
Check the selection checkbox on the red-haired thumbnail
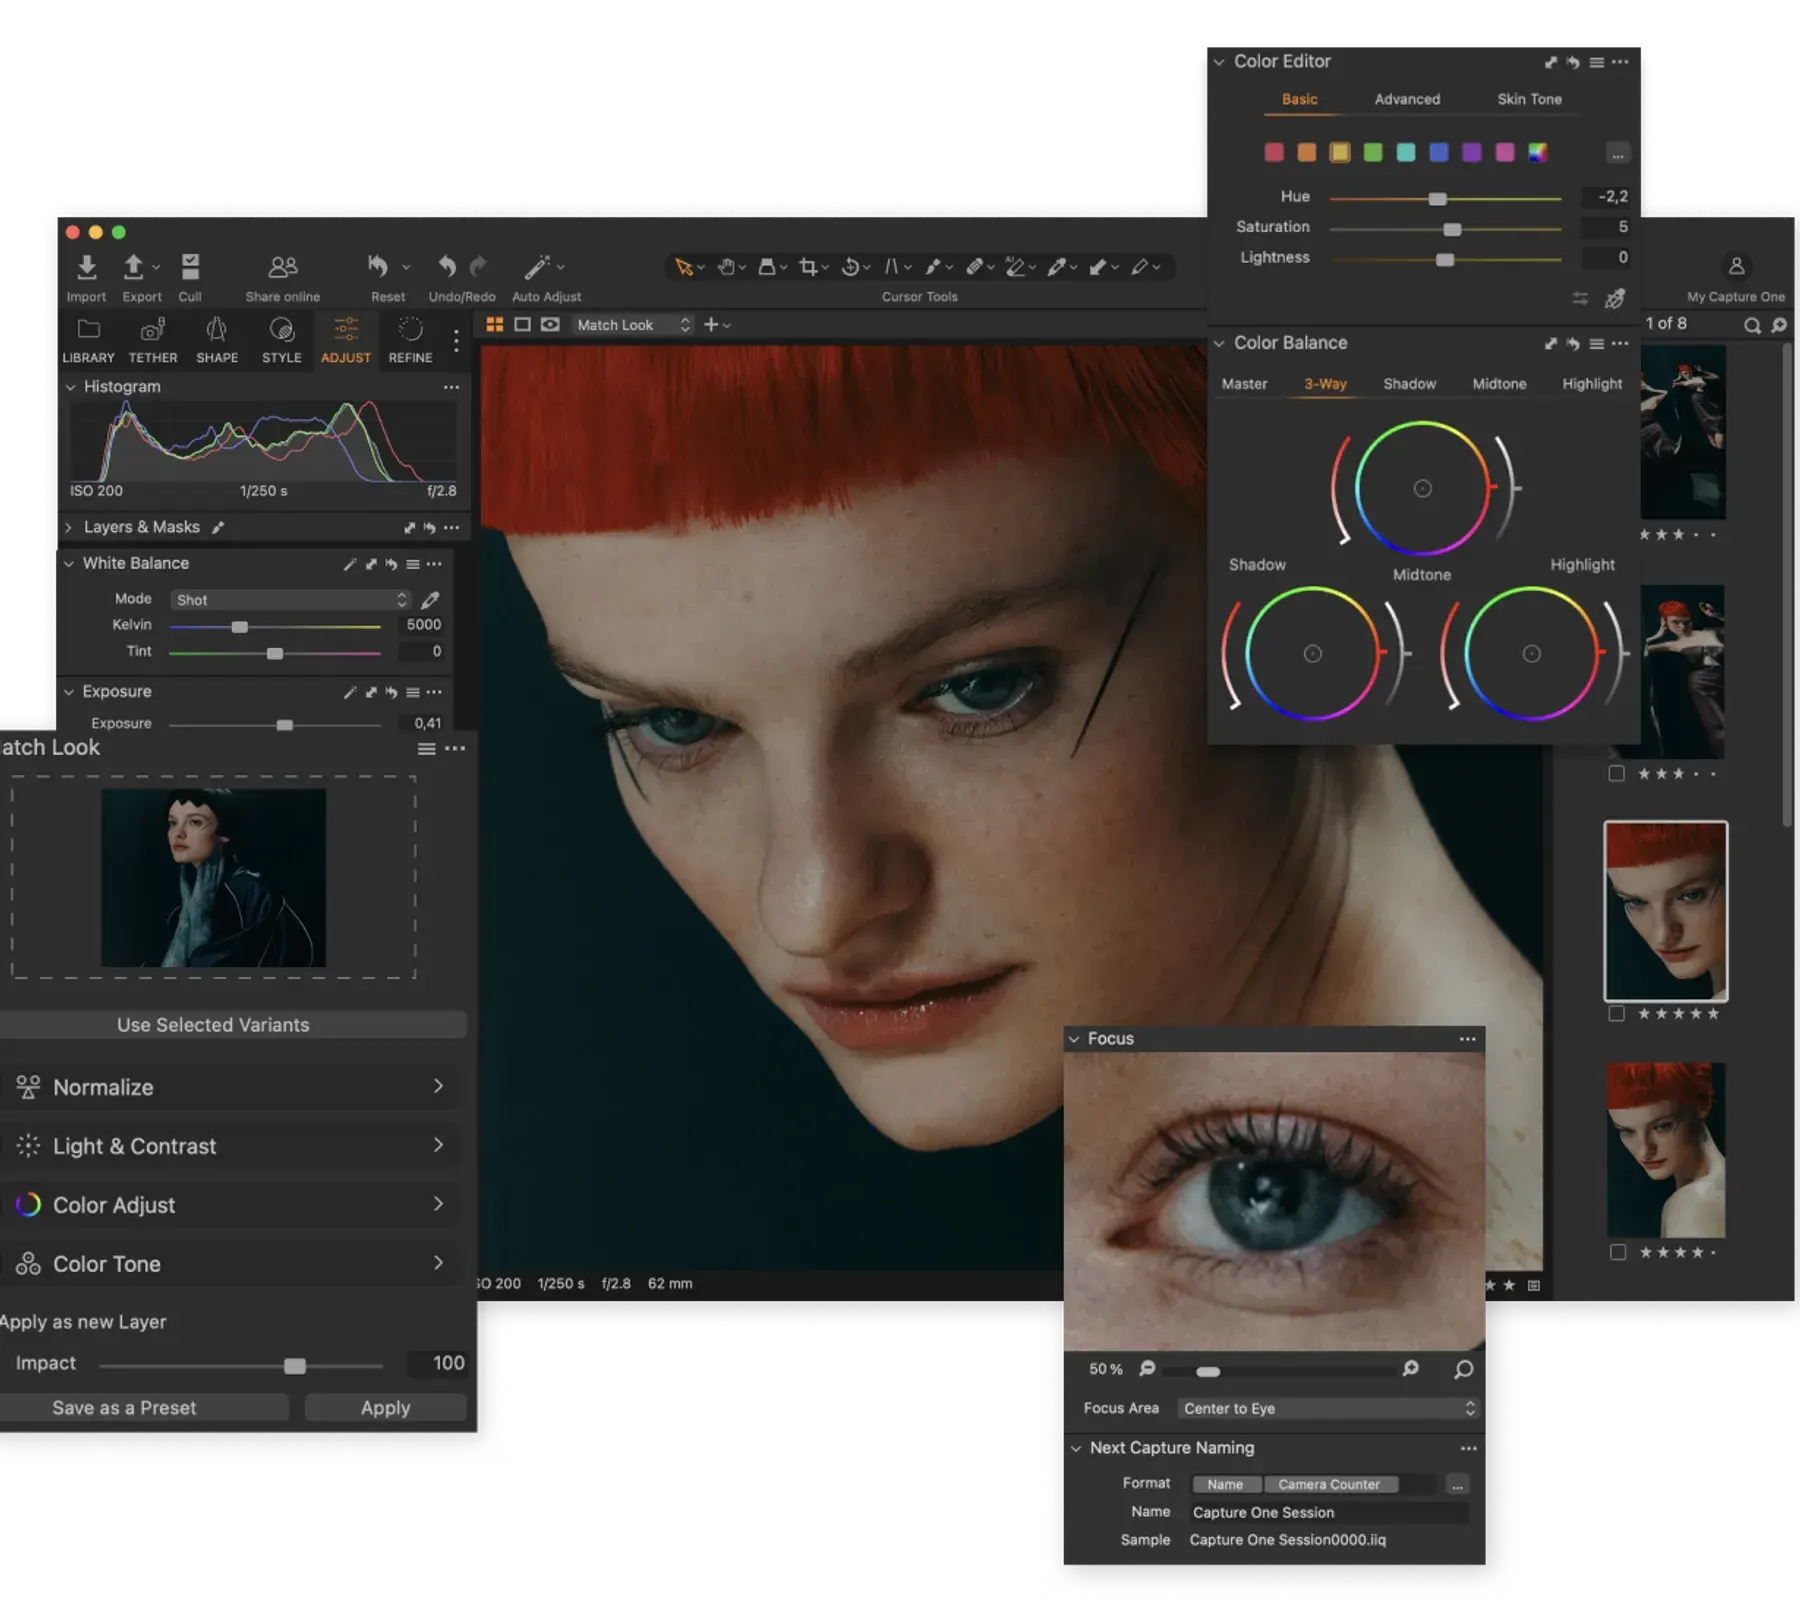click(1617, 1013)
